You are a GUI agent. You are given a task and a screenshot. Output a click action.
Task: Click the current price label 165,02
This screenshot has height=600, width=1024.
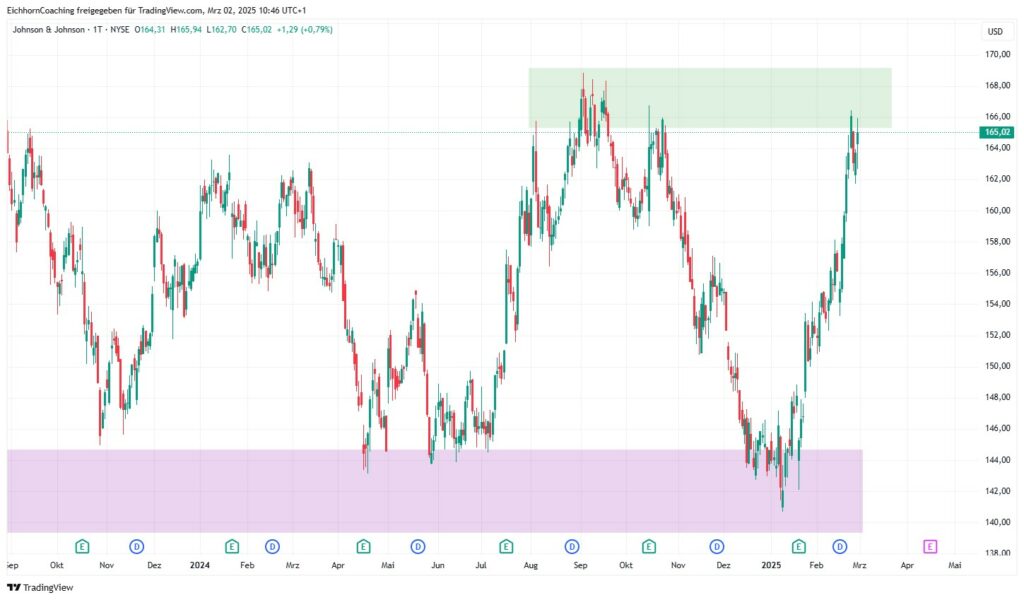(x=997, y=132)
